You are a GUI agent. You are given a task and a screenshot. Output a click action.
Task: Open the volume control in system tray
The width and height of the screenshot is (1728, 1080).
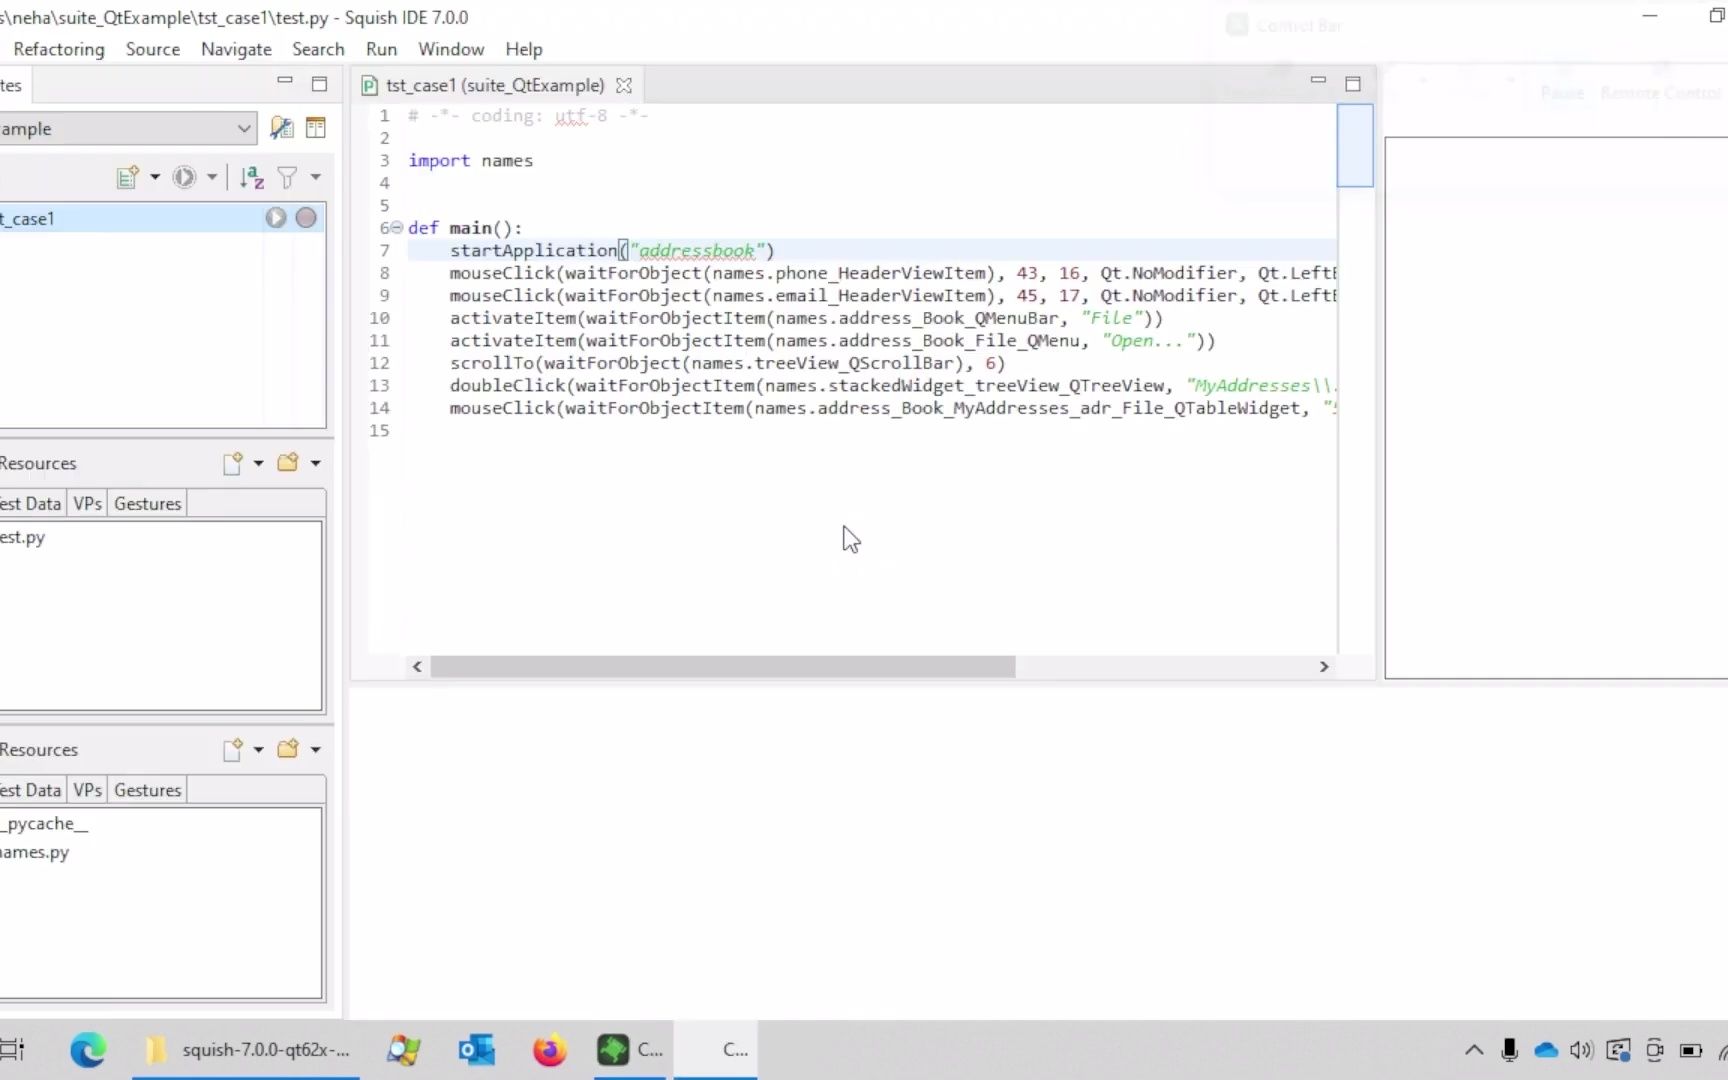tap(1581, 1050)
